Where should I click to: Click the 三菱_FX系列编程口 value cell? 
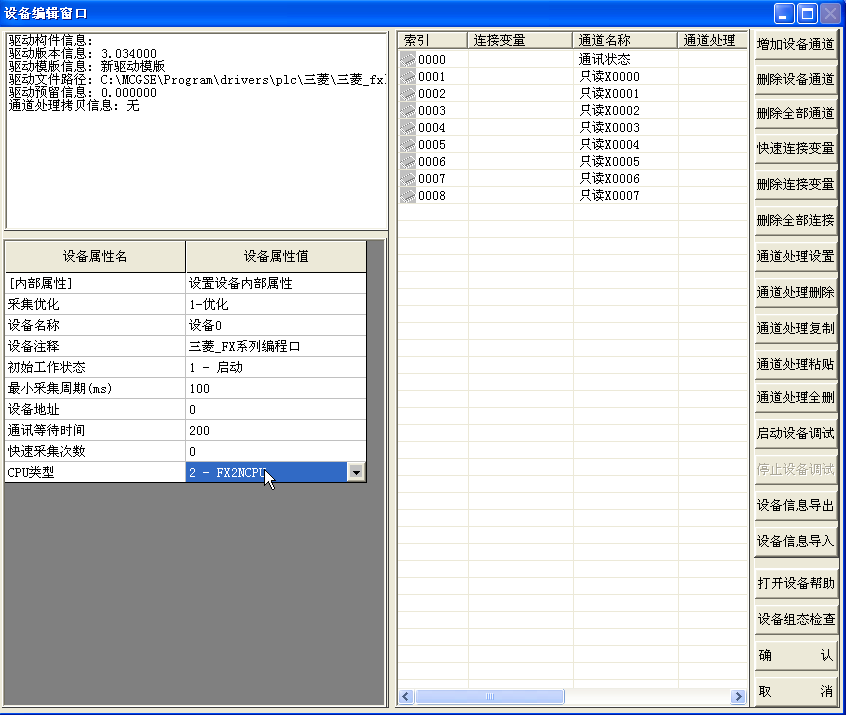point(276,346)
